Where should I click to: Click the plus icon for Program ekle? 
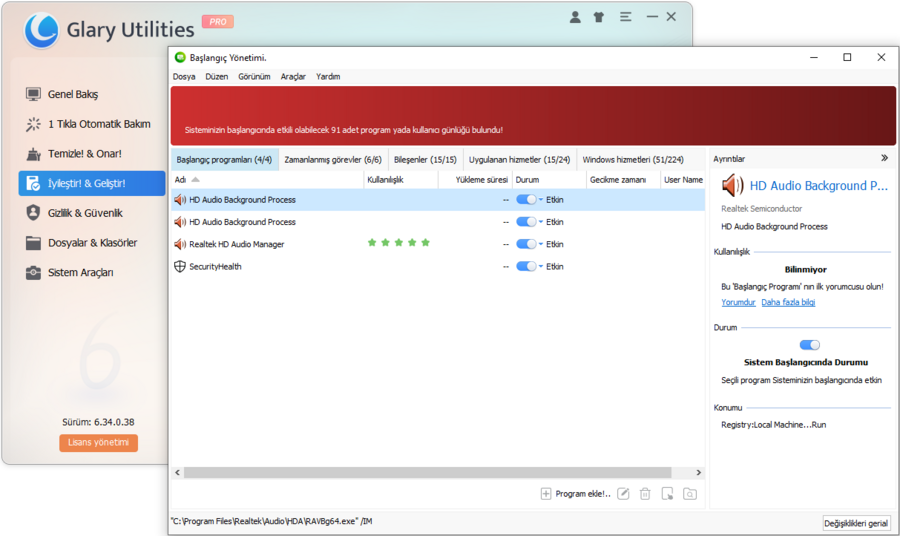(x=546, y=494)
